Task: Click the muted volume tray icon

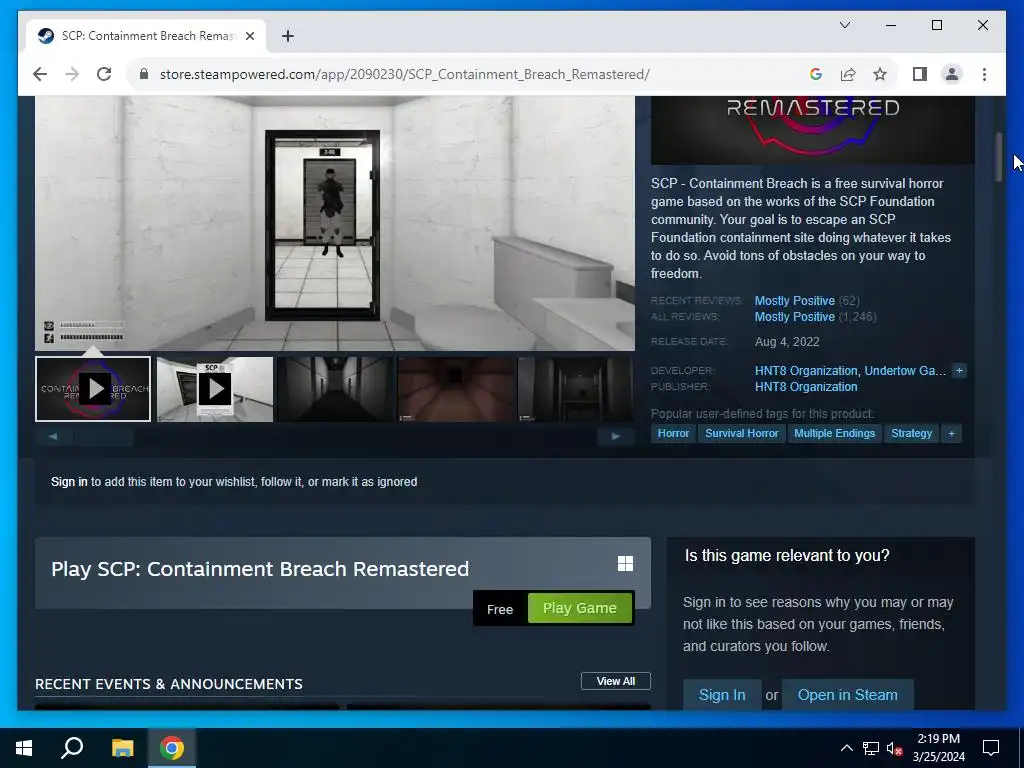Action: point(894,748)
